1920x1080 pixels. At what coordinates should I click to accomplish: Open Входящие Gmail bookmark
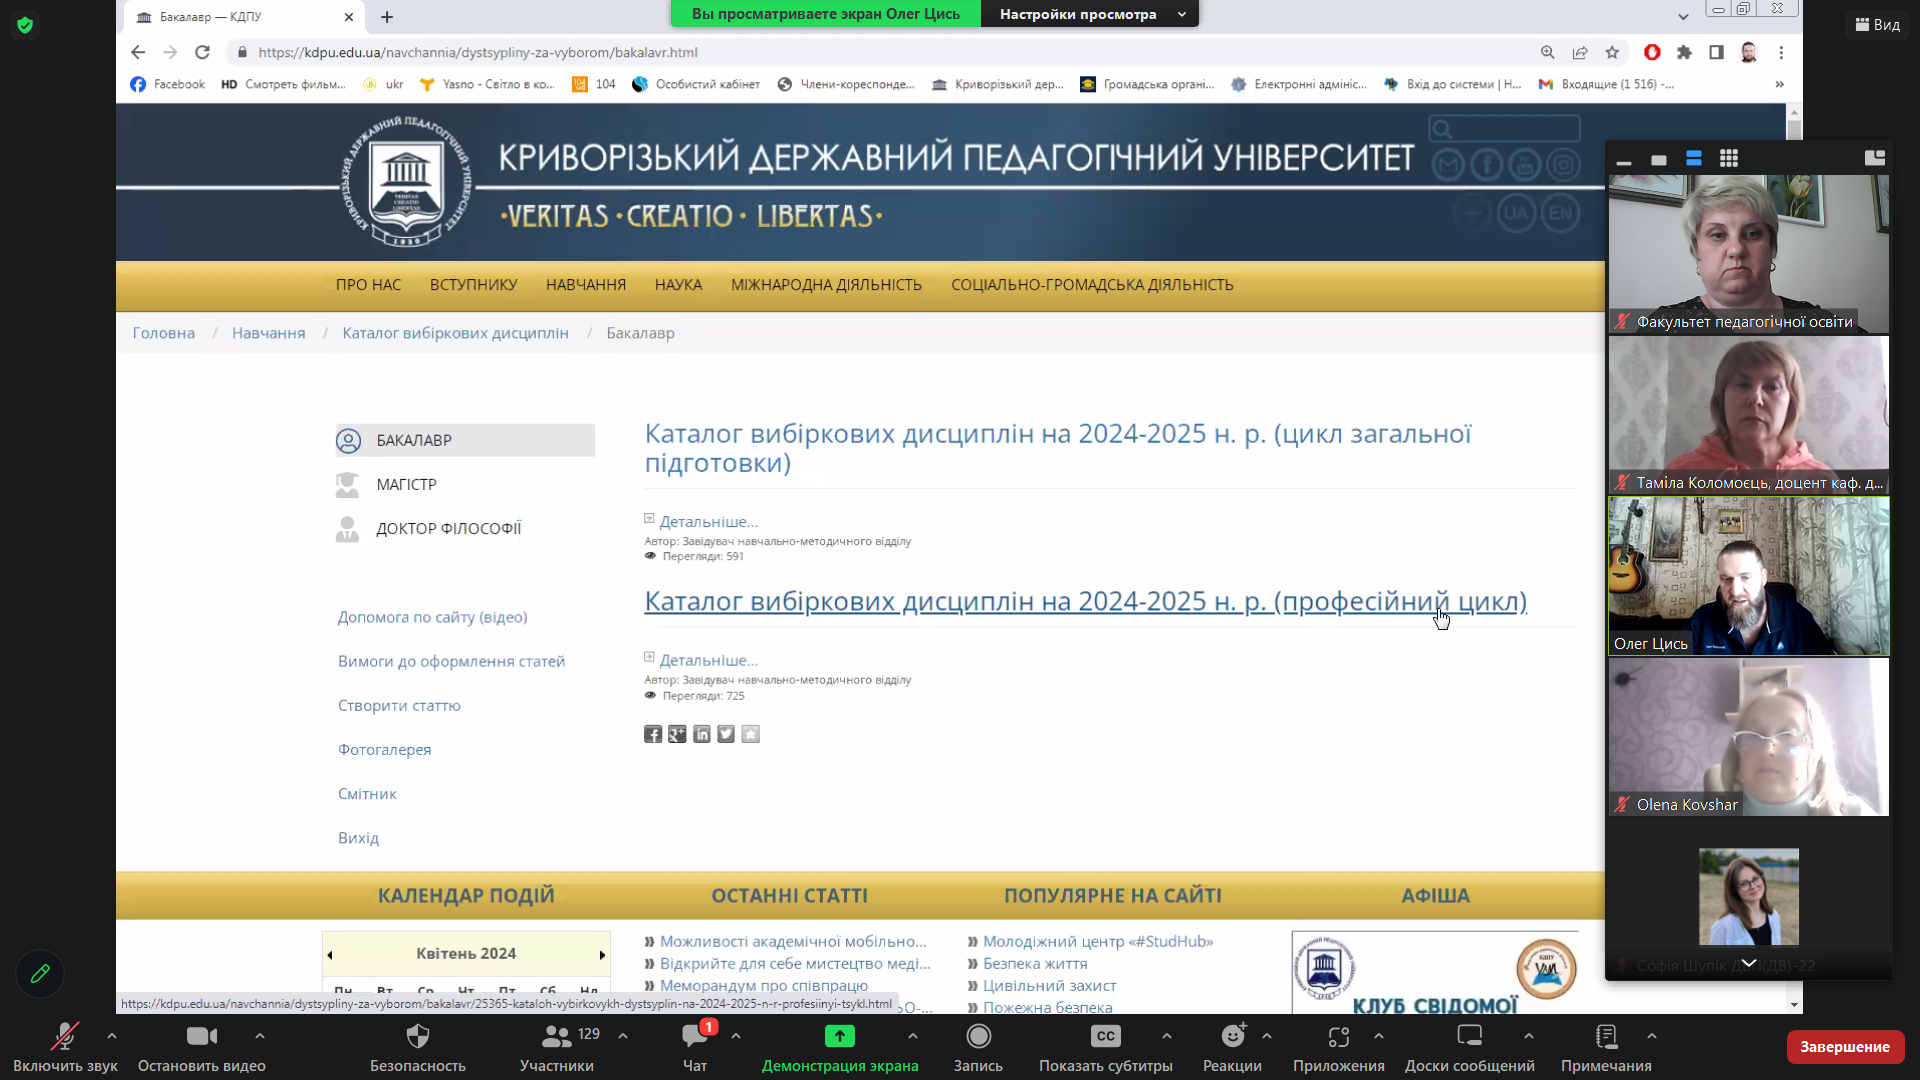(x=1607, y=84)
